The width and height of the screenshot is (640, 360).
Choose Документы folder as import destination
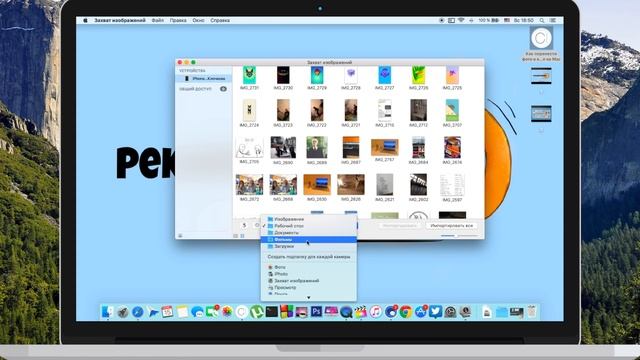coord(309,233)
